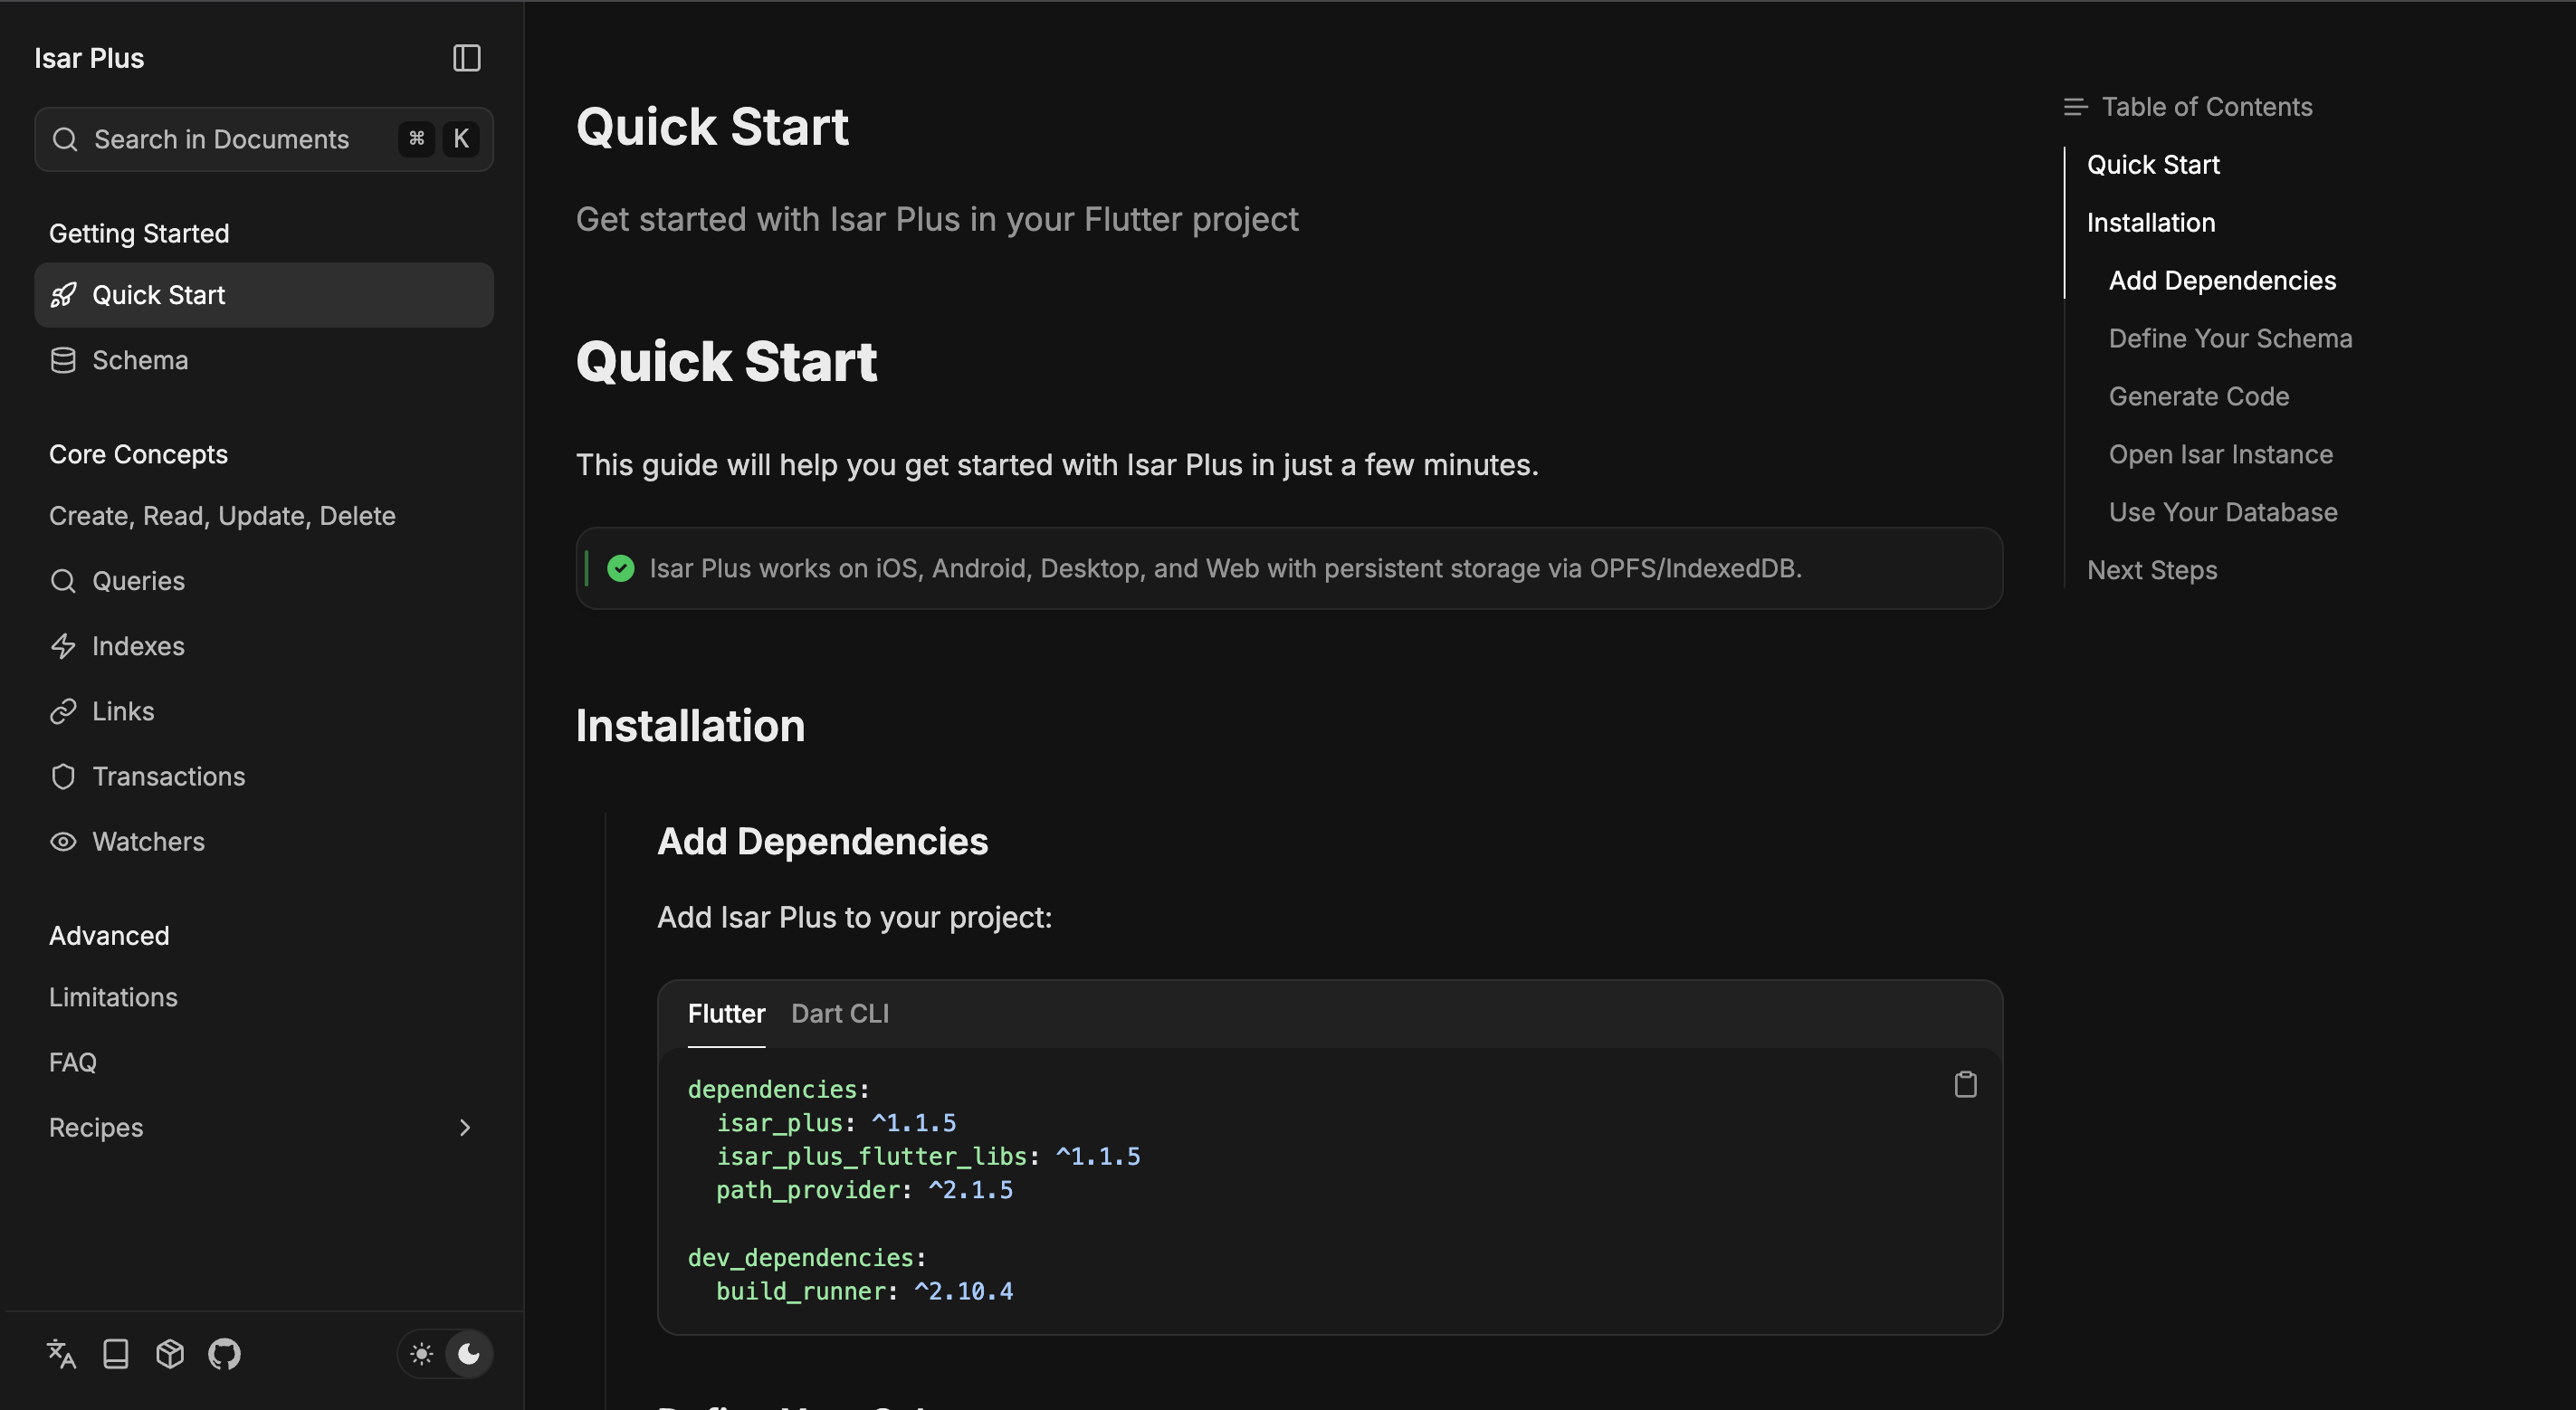Viewport: 2576px width, 1410px height.
Task: Jump to Next Steps in table of contents
Action: [2151, 570]
